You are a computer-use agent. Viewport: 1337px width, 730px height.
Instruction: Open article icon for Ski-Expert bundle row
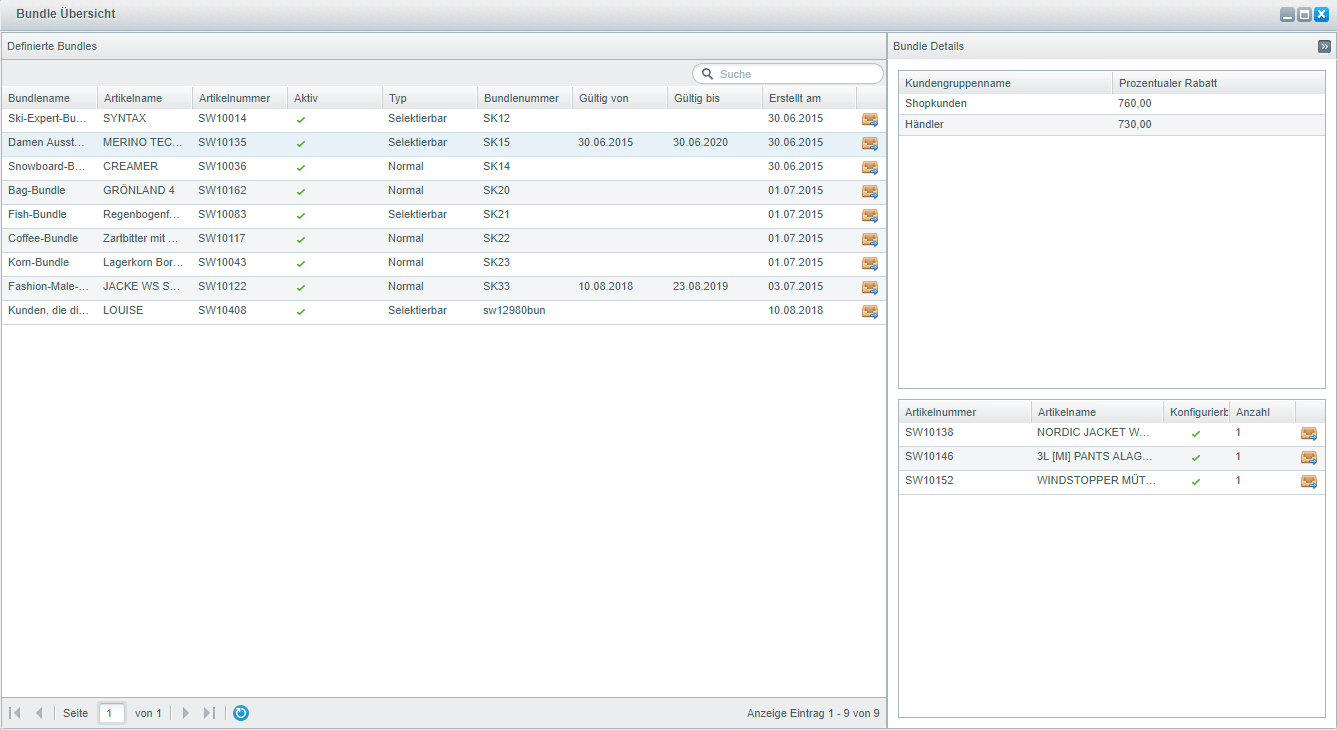point(870,119)
